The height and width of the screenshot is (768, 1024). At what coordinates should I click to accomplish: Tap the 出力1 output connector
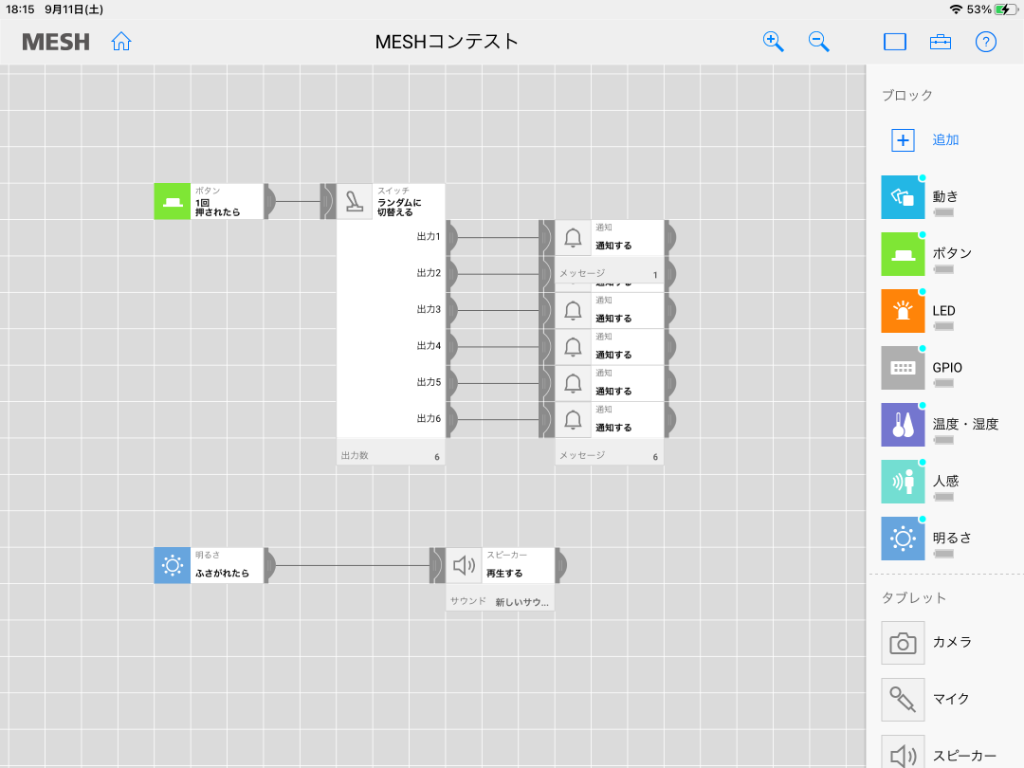coord(451,237)
